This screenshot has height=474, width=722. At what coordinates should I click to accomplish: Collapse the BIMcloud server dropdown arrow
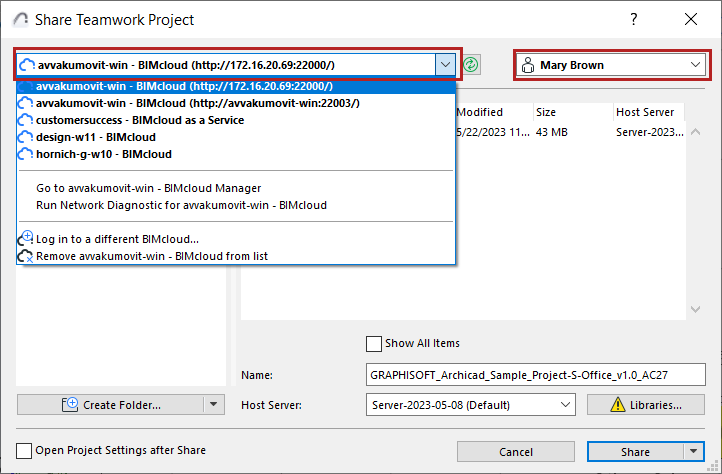pyautogui.click(x=445, y=65)
